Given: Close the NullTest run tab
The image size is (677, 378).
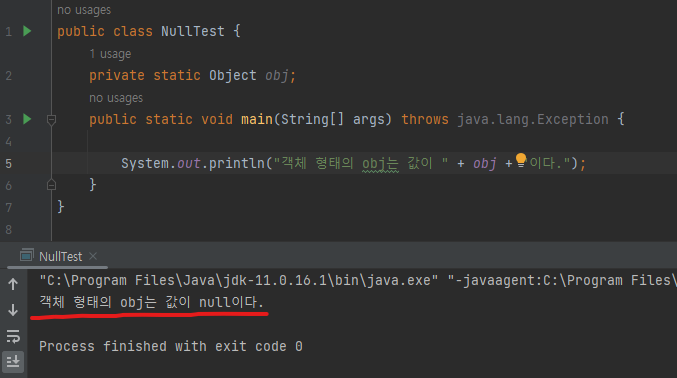Looking at the screenshot, I should 93,256.
